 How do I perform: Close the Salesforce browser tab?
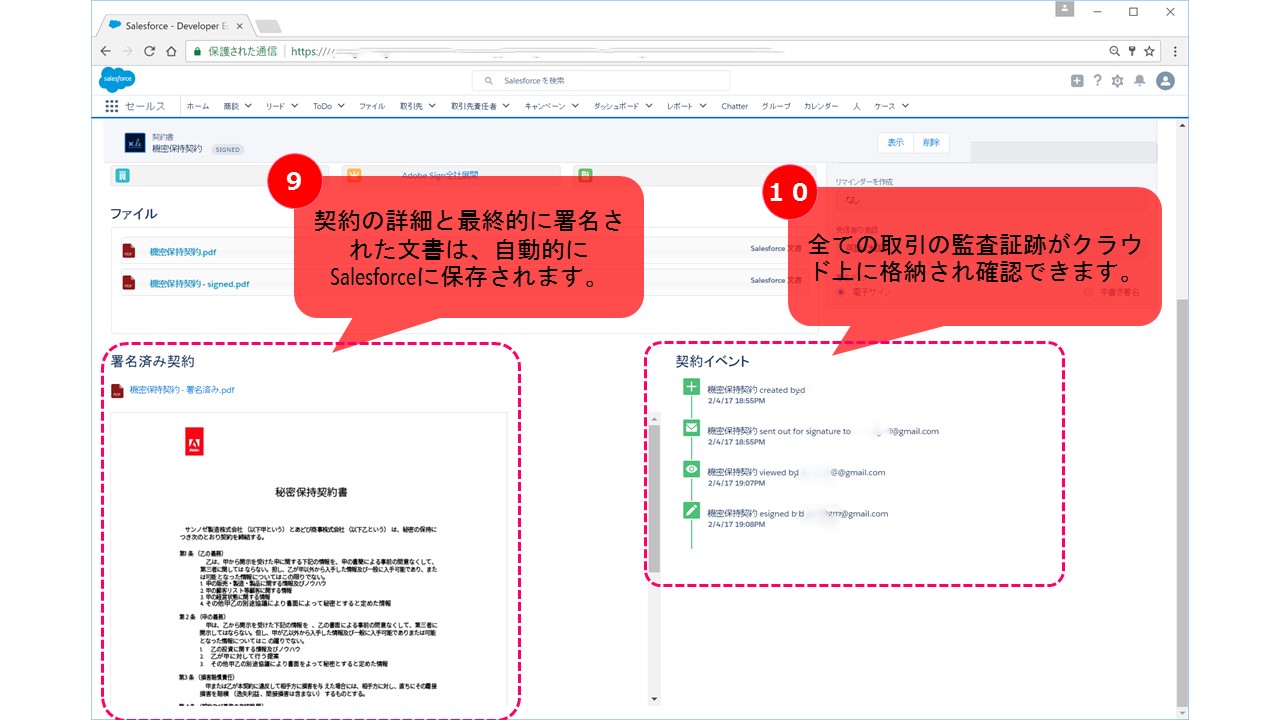240,25
